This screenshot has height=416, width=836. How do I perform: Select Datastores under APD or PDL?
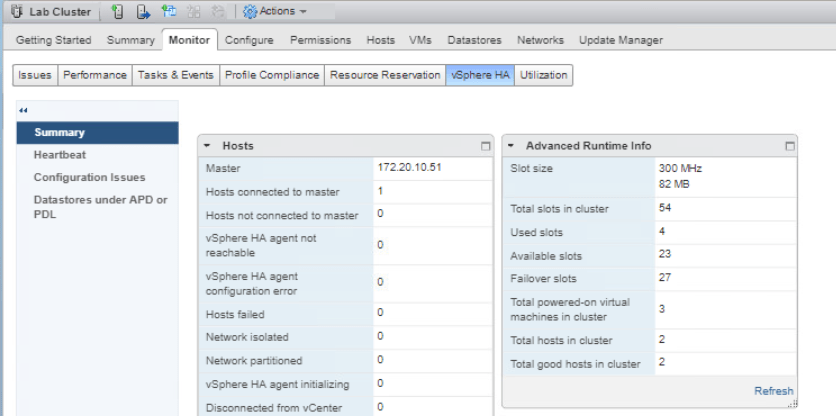(x=100, y=206)
